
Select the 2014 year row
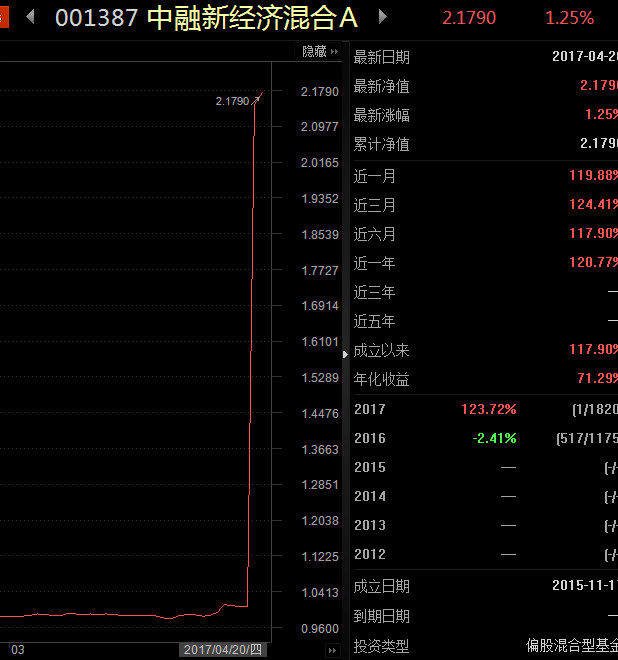pyautogui.click(x=485, y=496)
